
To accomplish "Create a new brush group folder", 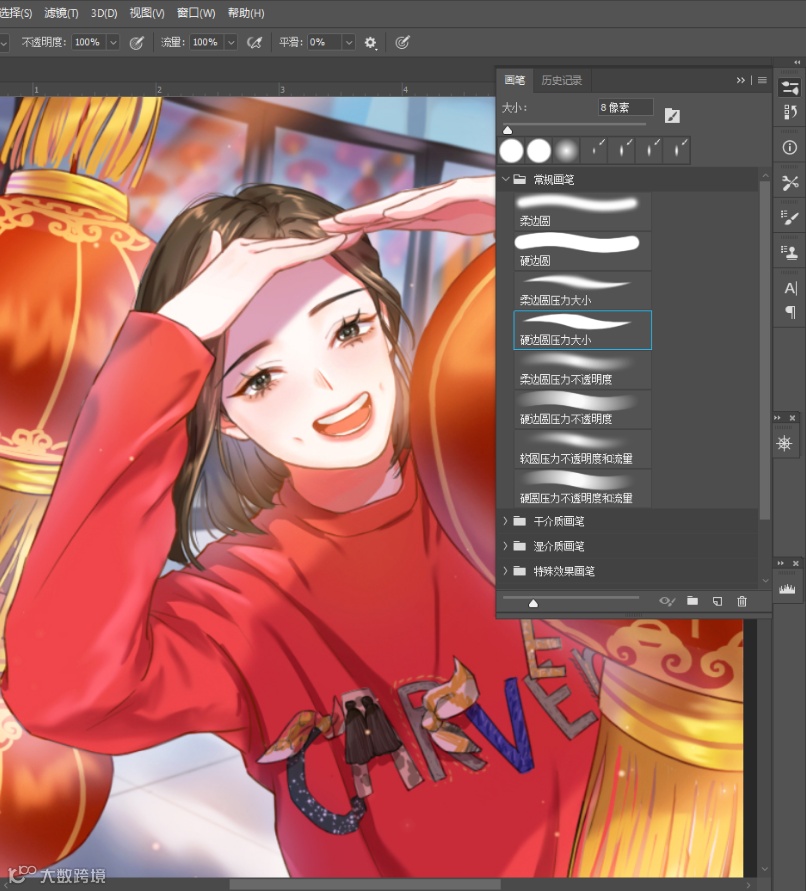I will tap(692, 601).
